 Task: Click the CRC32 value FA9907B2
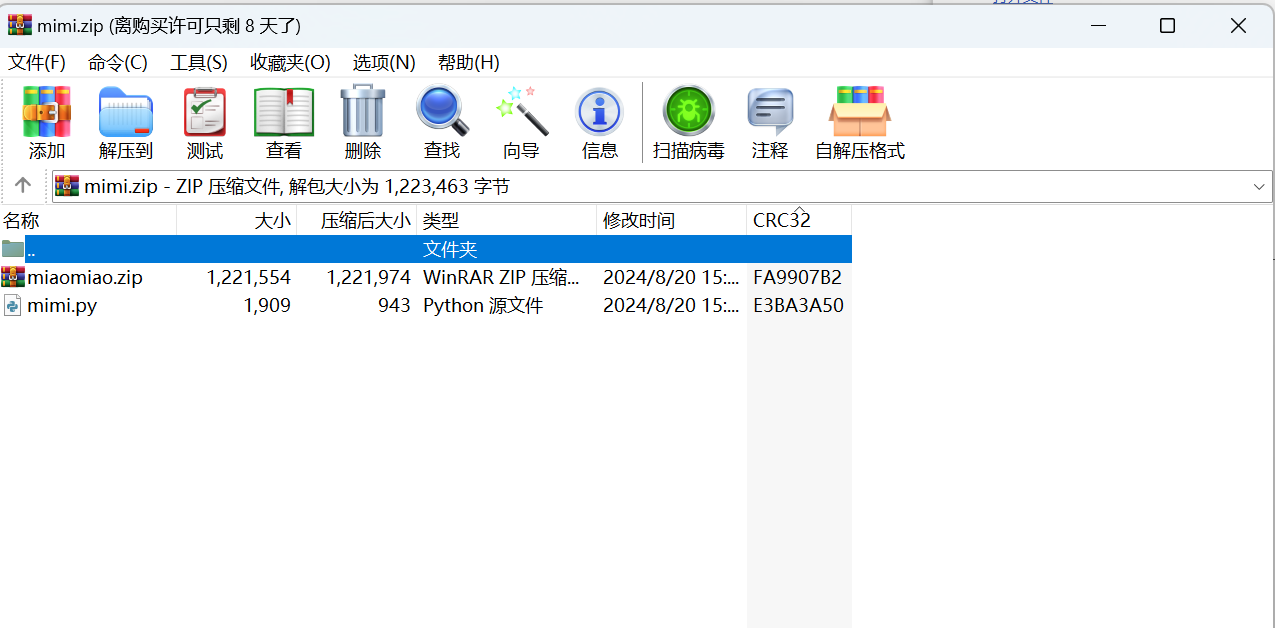[798, 277]
